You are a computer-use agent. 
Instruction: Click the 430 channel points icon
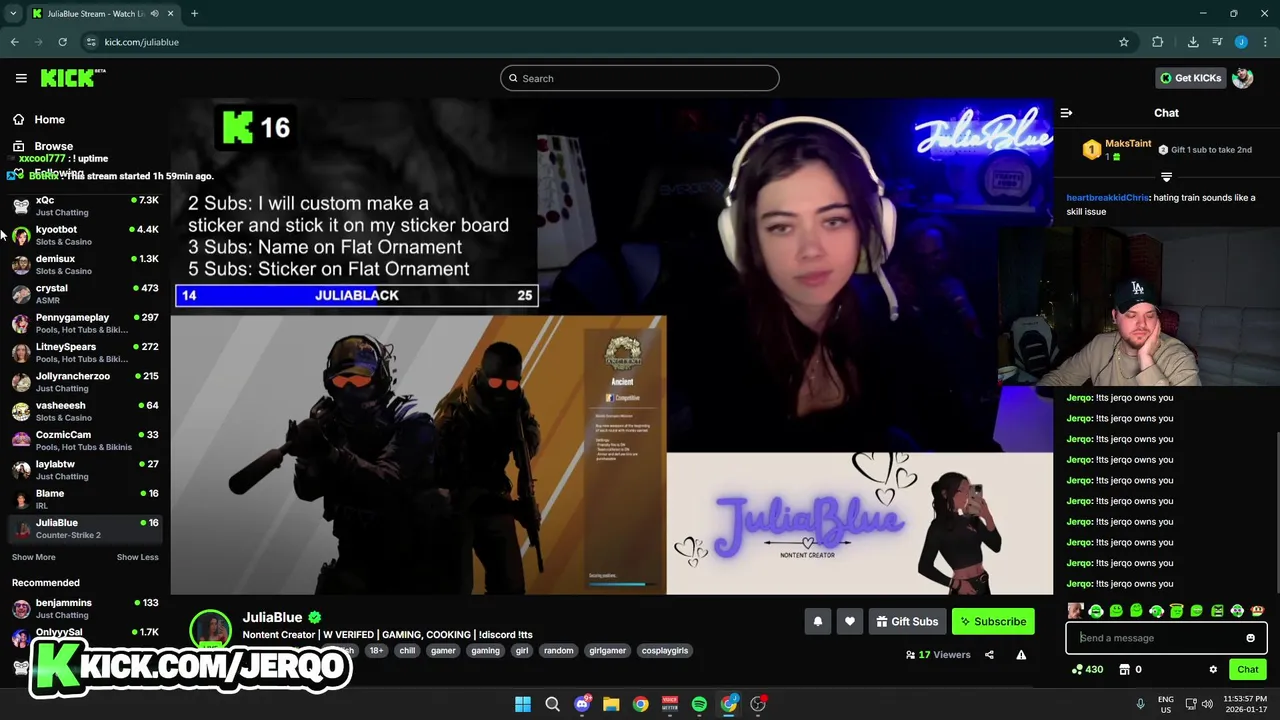click(1078, 670)
